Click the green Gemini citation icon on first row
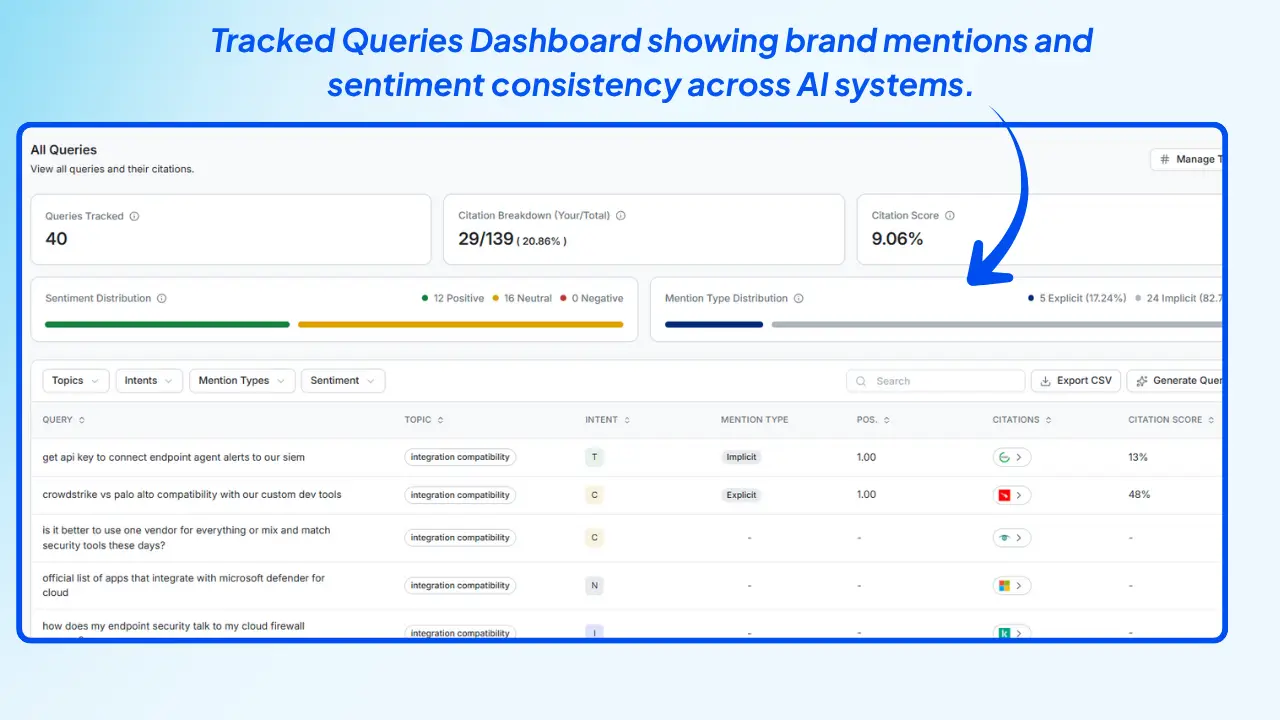The image size is (1280, 720). click(x=1005, y=457)
